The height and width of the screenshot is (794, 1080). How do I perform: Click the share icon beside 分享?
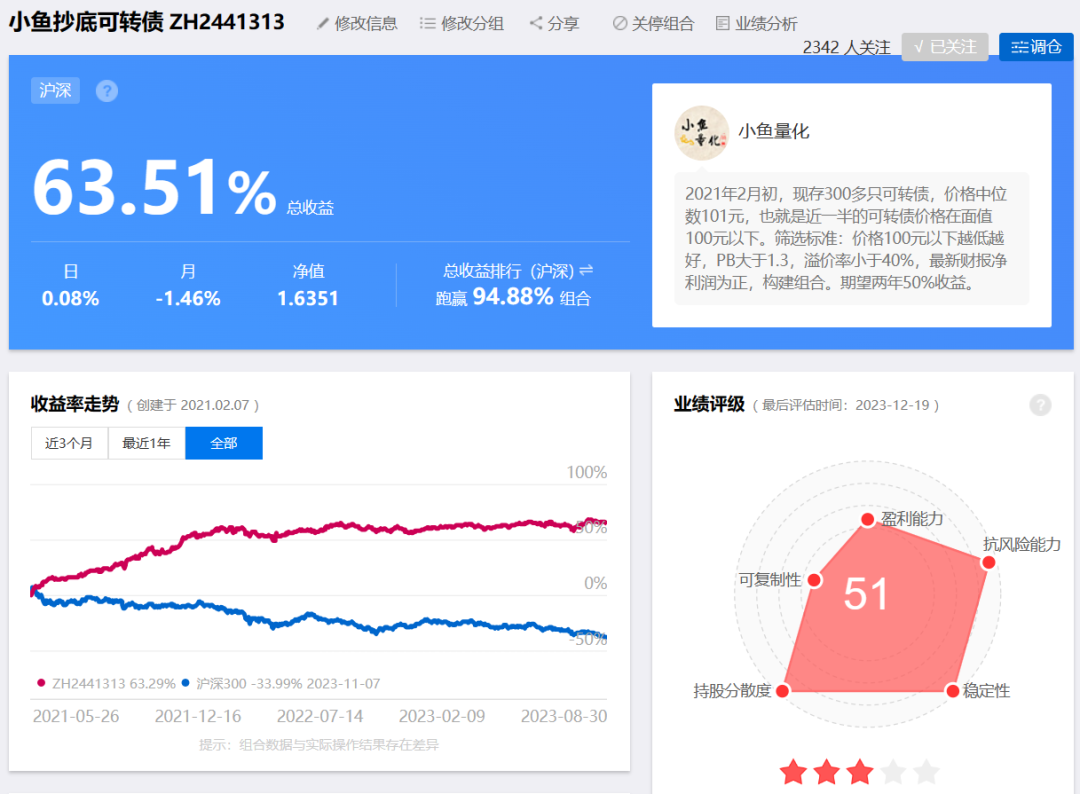pos(536,23)
